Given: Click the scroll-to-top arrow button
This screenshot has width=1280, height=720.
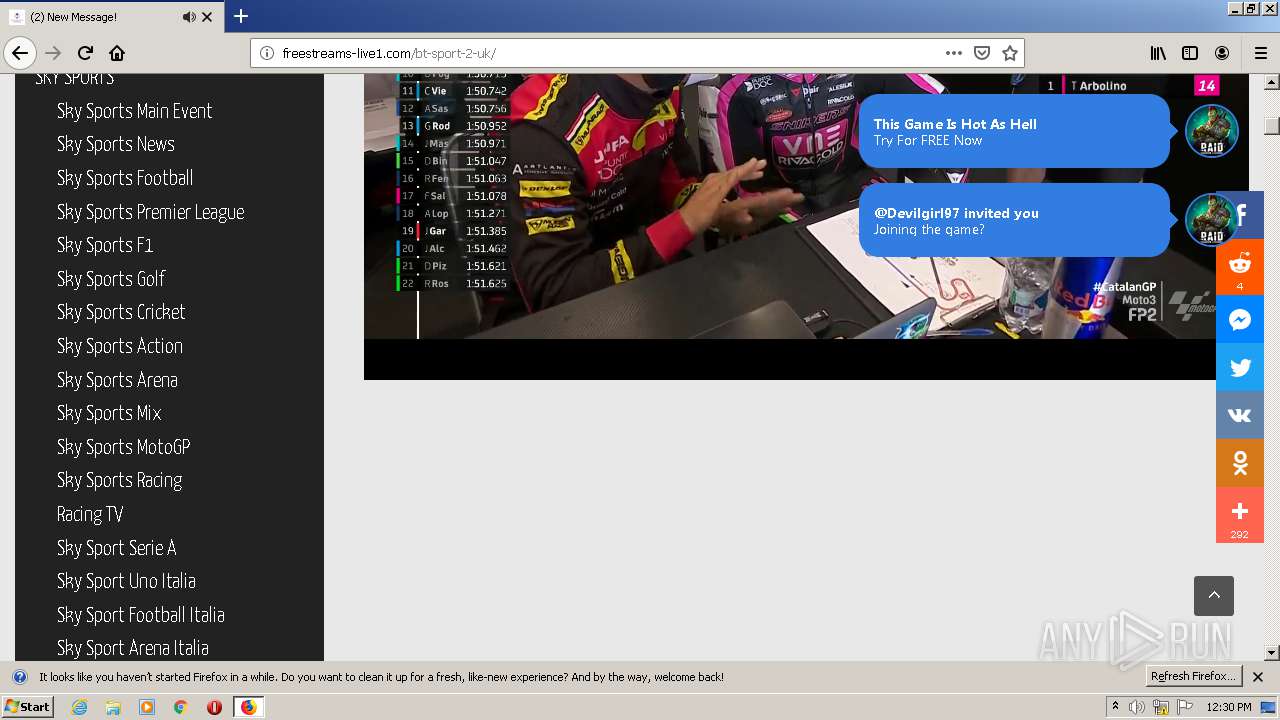Looking at the screenshot, I should (x=1214, y=596).
